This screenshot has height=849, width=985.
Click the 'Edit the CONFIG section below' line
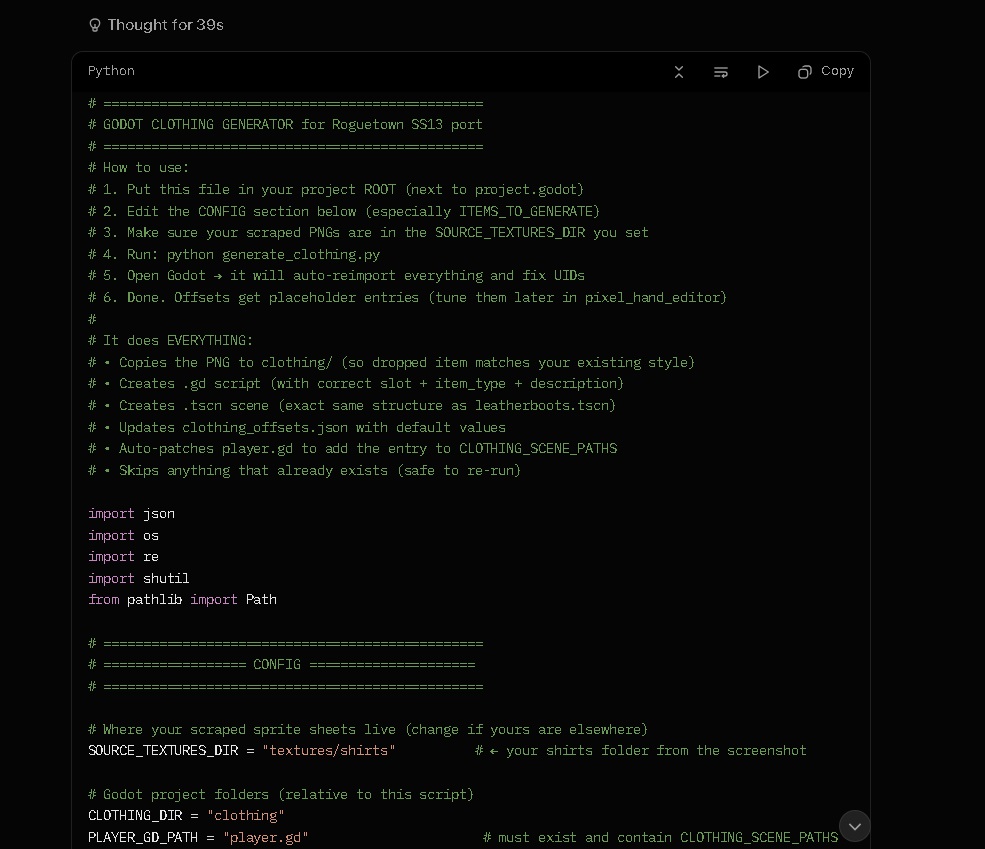[x=344, y=211]
